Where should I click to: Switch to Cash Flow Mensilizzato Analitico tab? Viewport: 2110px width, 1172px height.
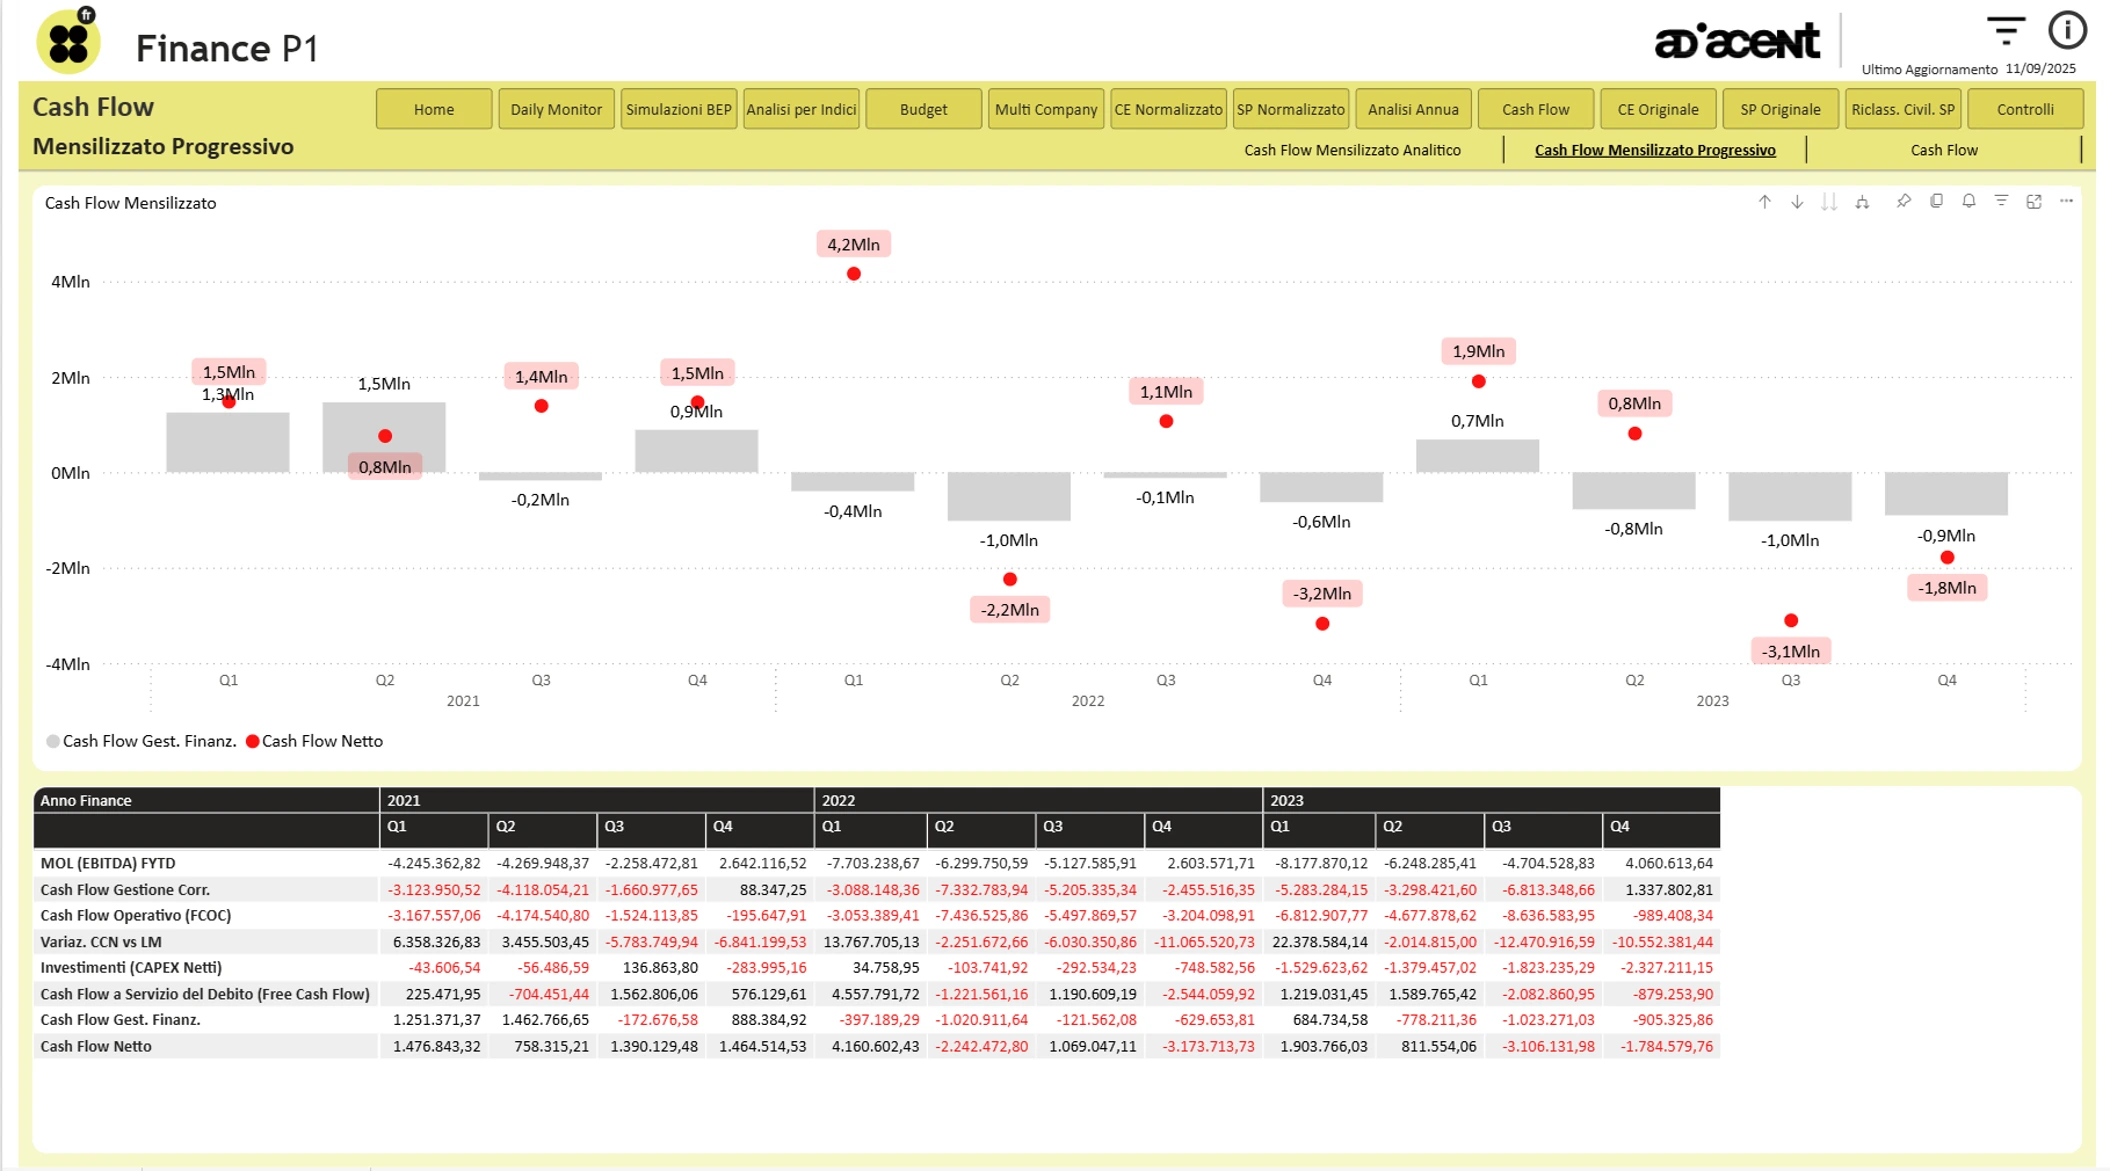click(1352, 150)
